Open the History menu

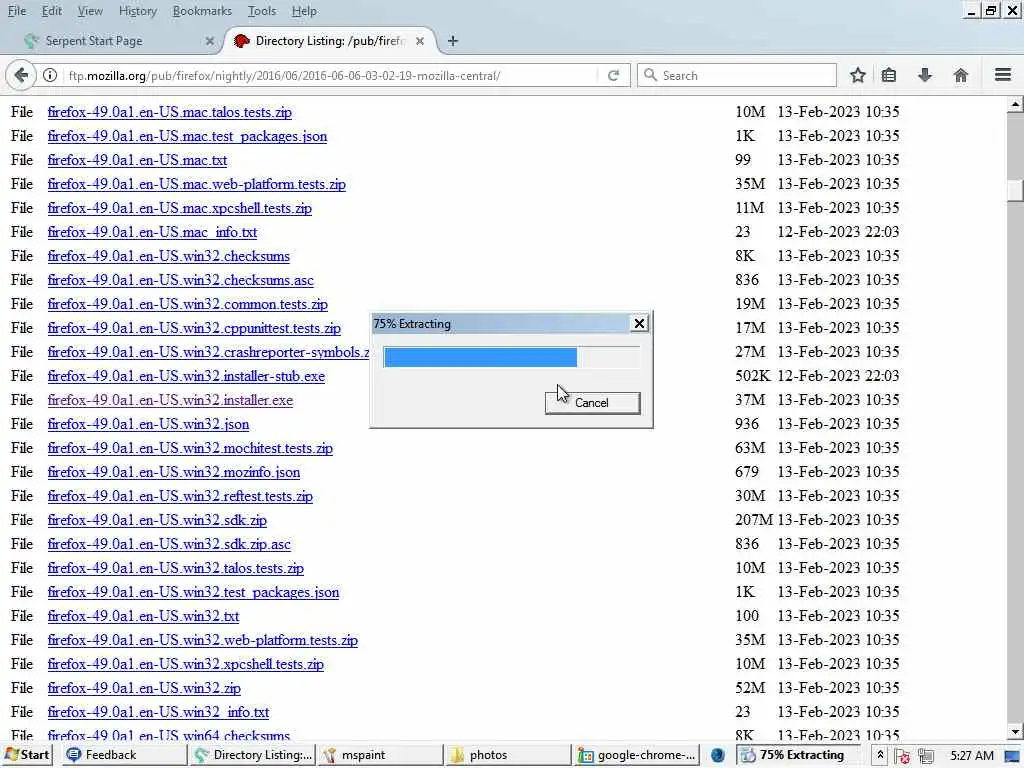(x=138, y=11)
